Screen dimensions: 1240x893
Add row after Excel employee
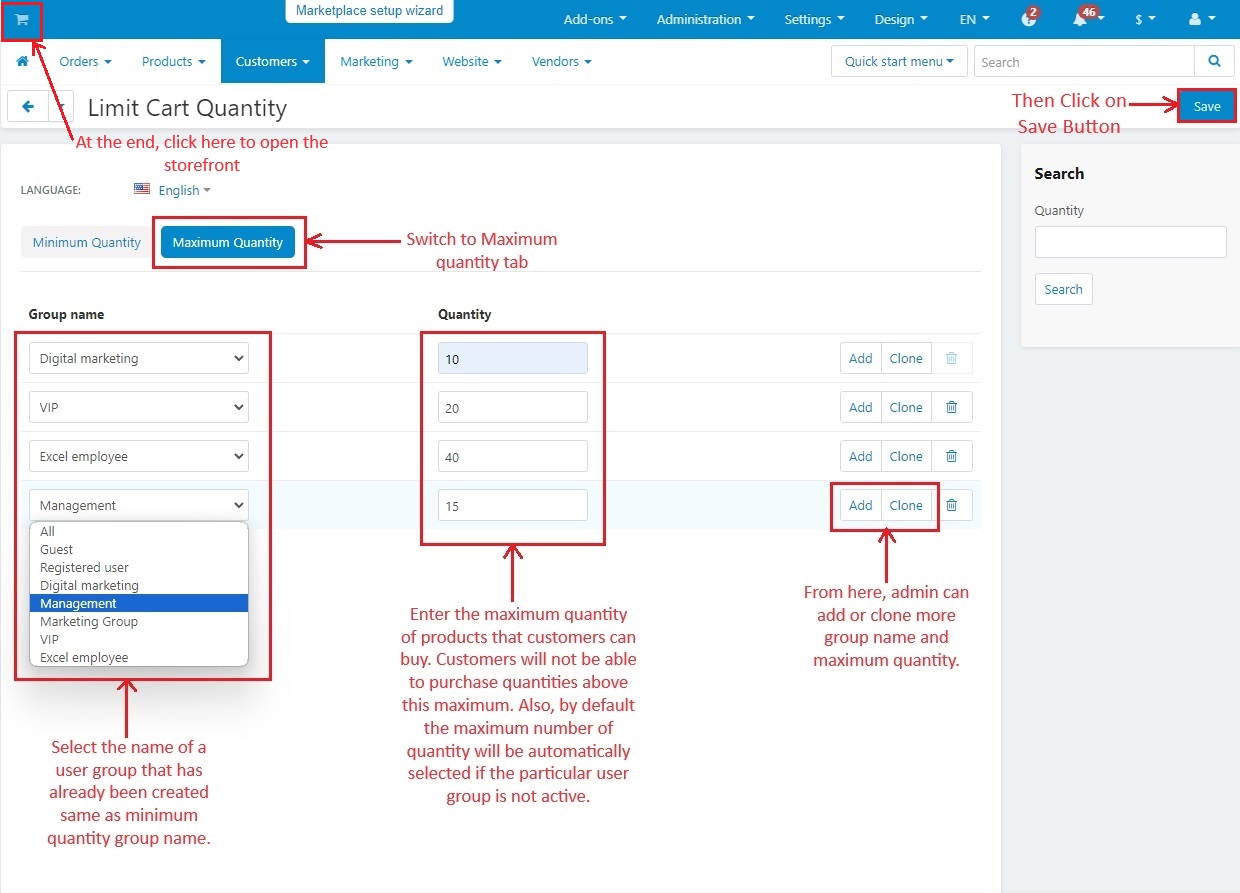[861, 456]
